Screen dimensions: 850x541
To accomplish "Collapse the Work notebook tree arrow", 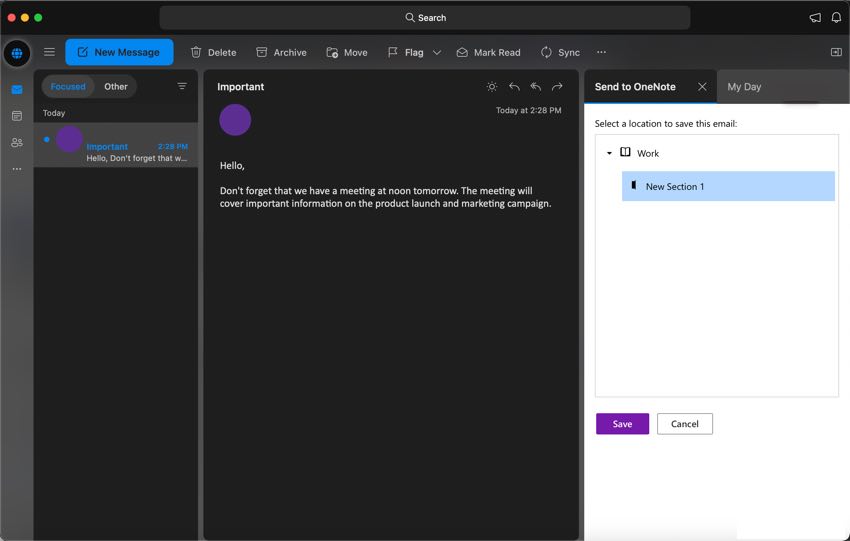I will click(609, 153).
